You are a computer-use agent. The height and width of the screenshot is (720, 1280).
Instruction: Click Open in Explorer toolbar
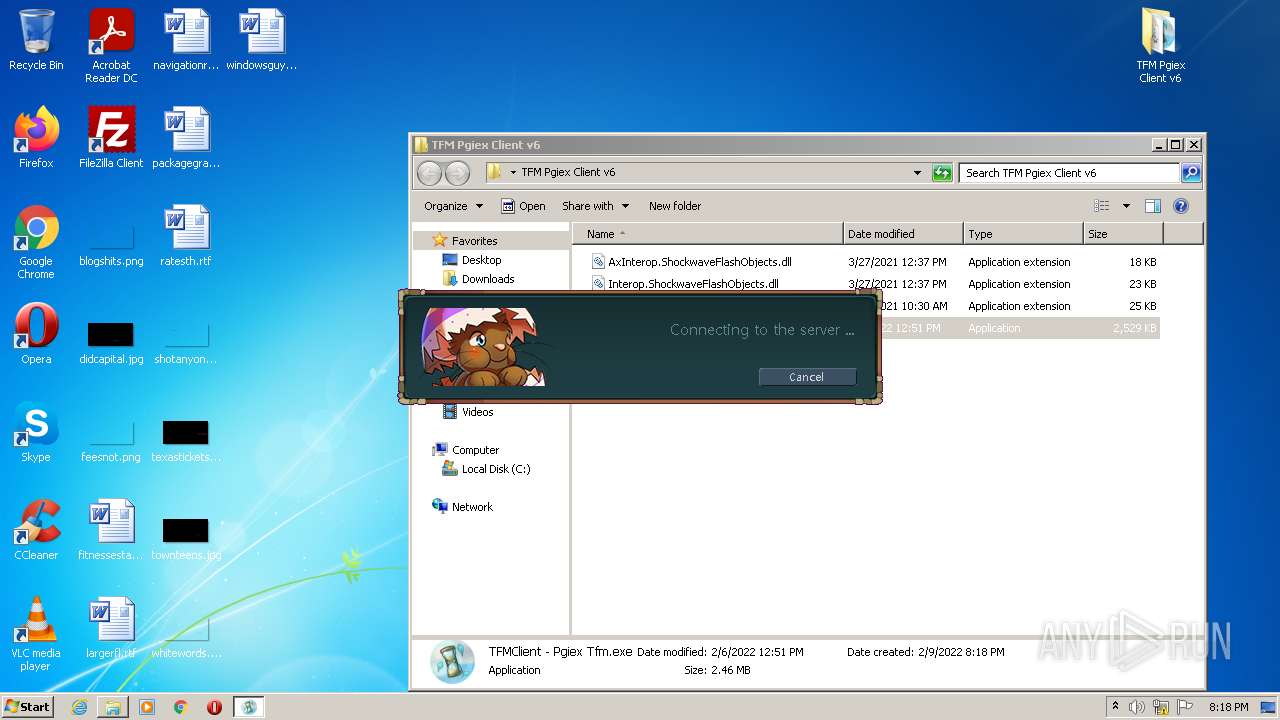(523, 206)
